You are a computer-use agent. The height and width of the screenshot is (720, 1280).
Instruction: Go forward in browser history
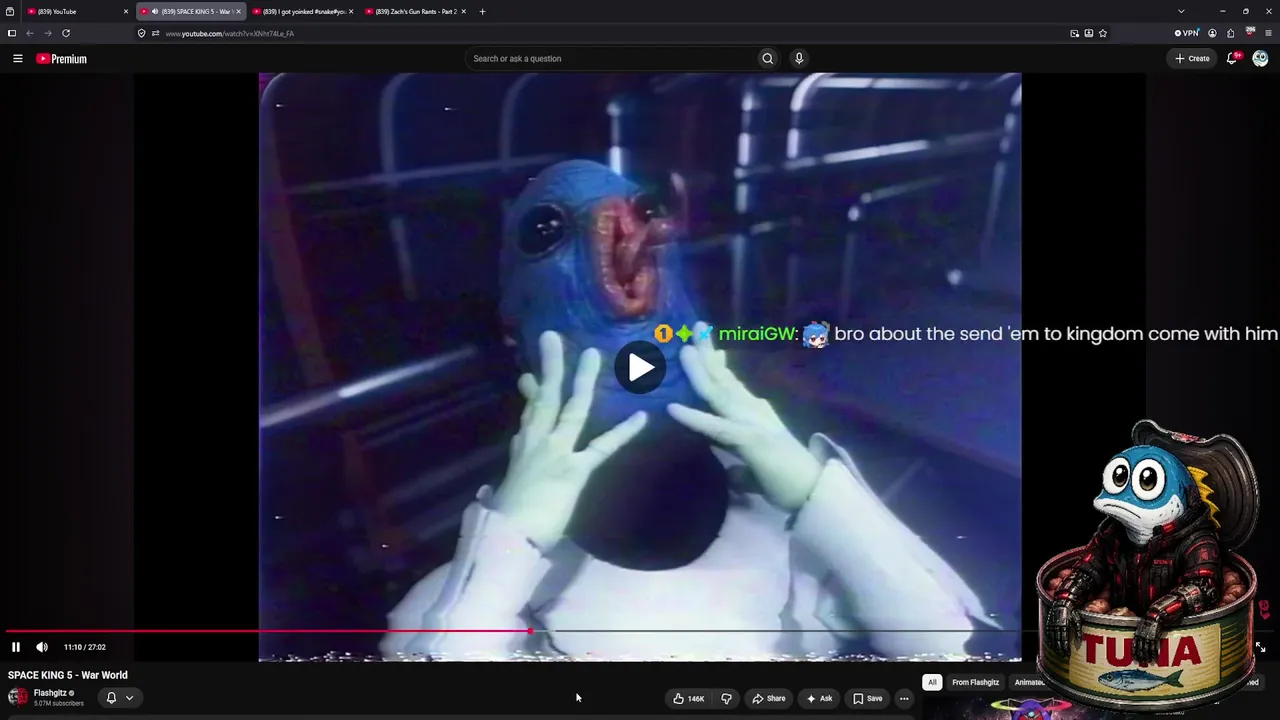point(48,33)
